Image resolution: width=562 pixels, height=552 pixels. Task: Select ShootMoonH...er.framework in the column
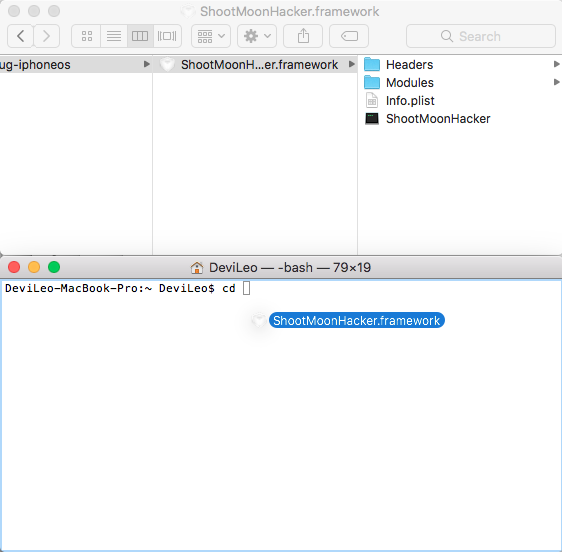click(255, 65)
